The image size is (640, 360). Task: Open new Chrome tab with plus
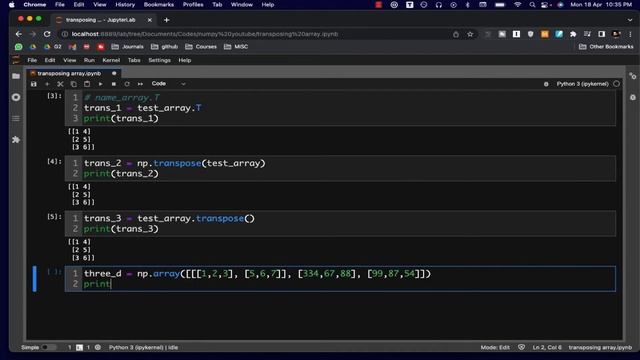pyautogui.click(x=167, y=20)
